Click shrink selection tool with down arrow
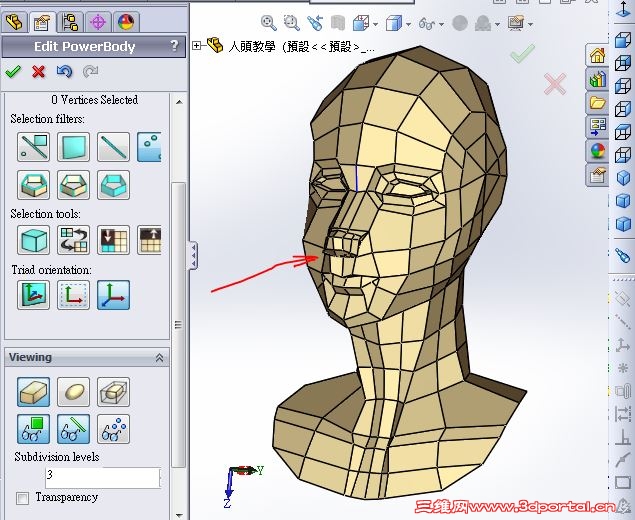Screen dimensions: 635x520 point(113,240)
